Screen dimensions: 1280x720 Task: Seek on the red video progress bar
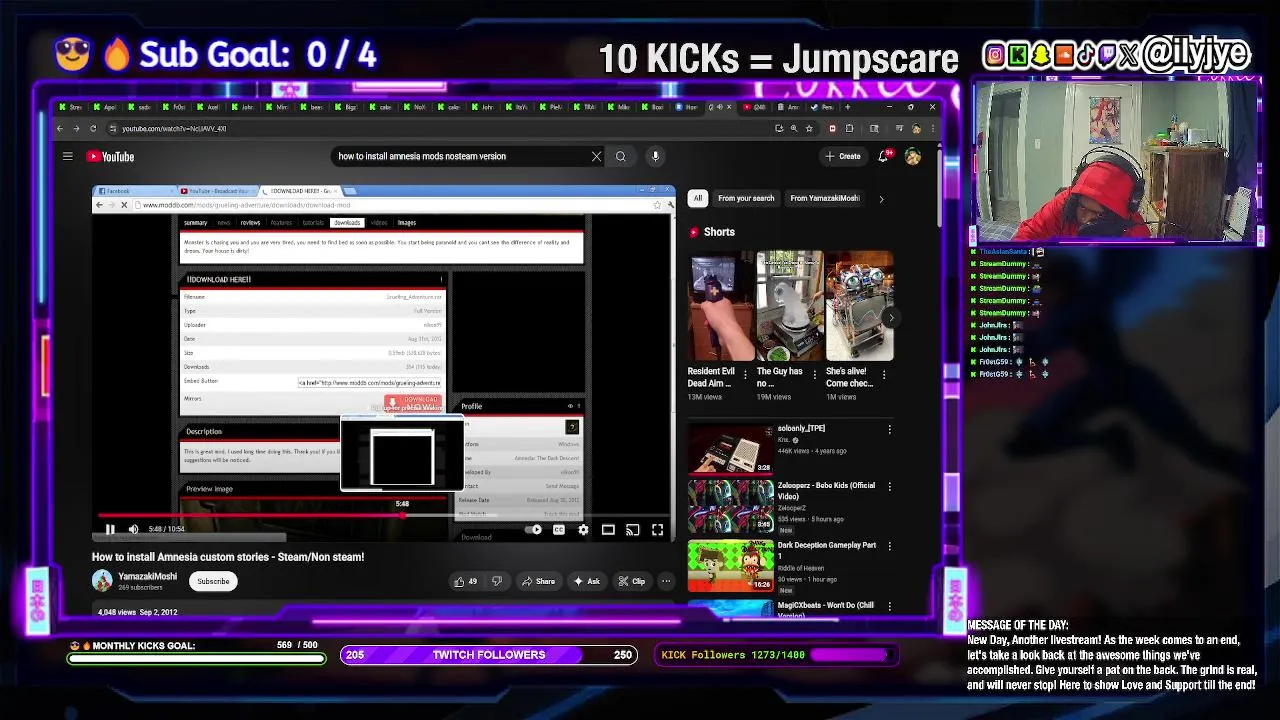click(x=384, y=516)
